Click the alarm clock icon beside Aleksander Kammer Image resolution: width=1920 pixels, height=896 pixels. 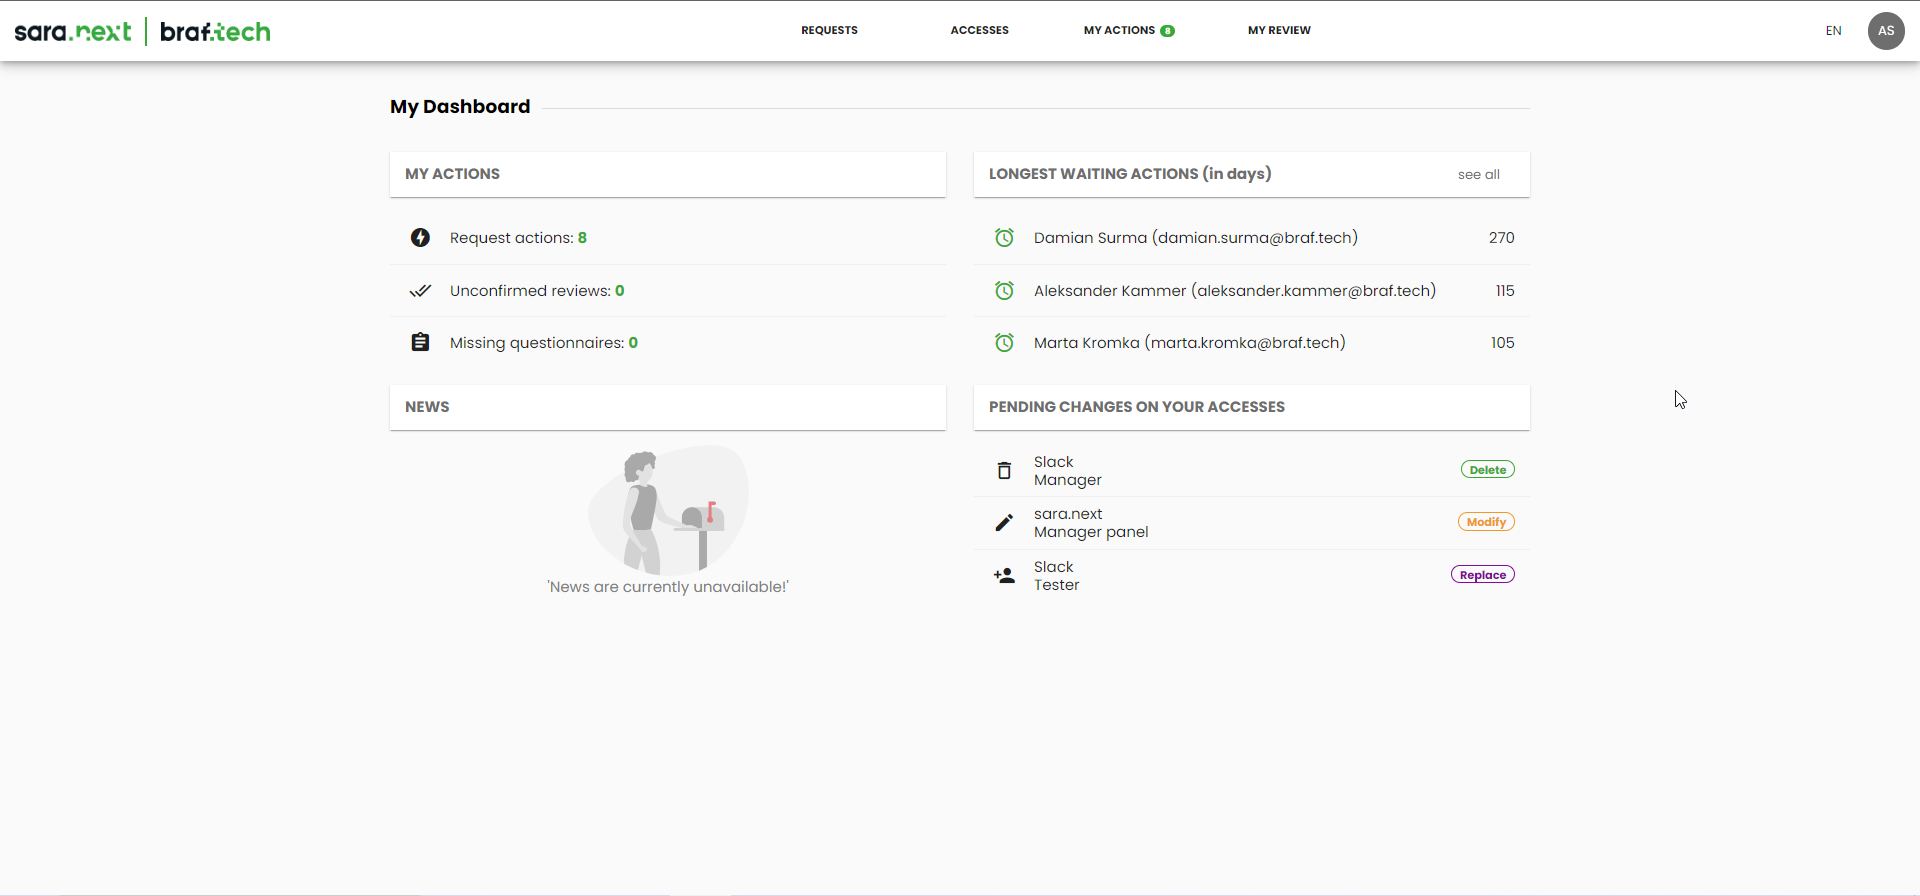click(1004, 291)
